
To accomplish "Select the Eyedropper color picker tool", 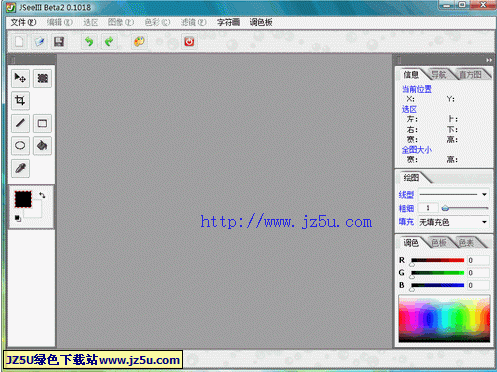I will point(20,168).
